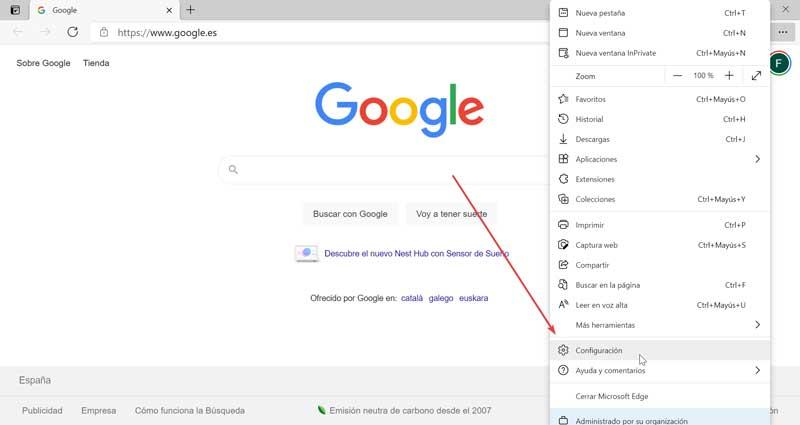Click the briefcase icon for Administrado por su organización
Viewport: 800px width, 425px height.
(563, 421)
